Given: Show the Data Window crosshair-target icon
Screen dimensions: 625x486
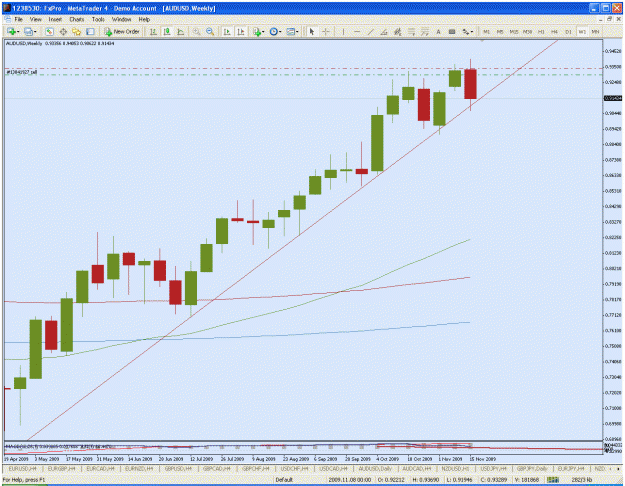Looking at the screenshot, I should pyautogui.click(x=63, y=31).
